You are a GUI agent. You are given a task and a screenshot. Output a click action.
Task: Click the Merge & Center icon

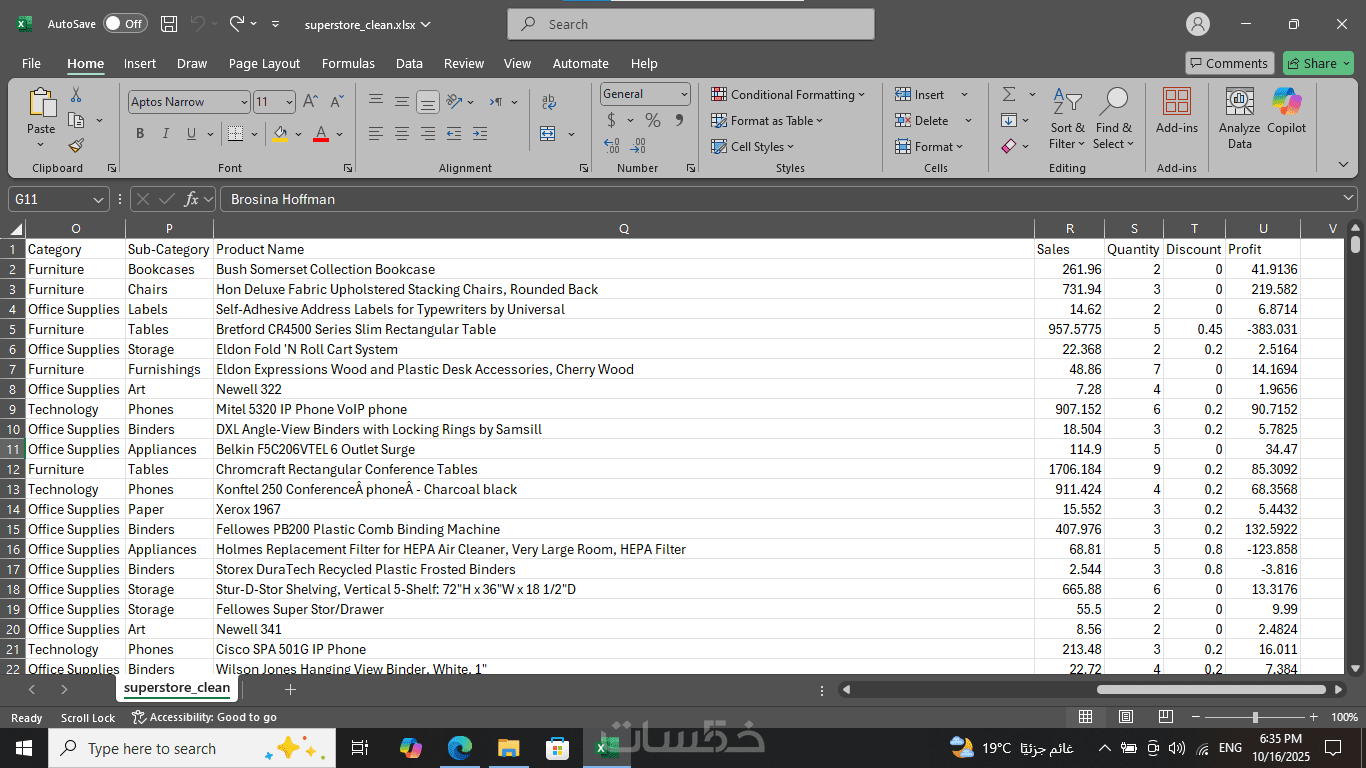point(548,134)
